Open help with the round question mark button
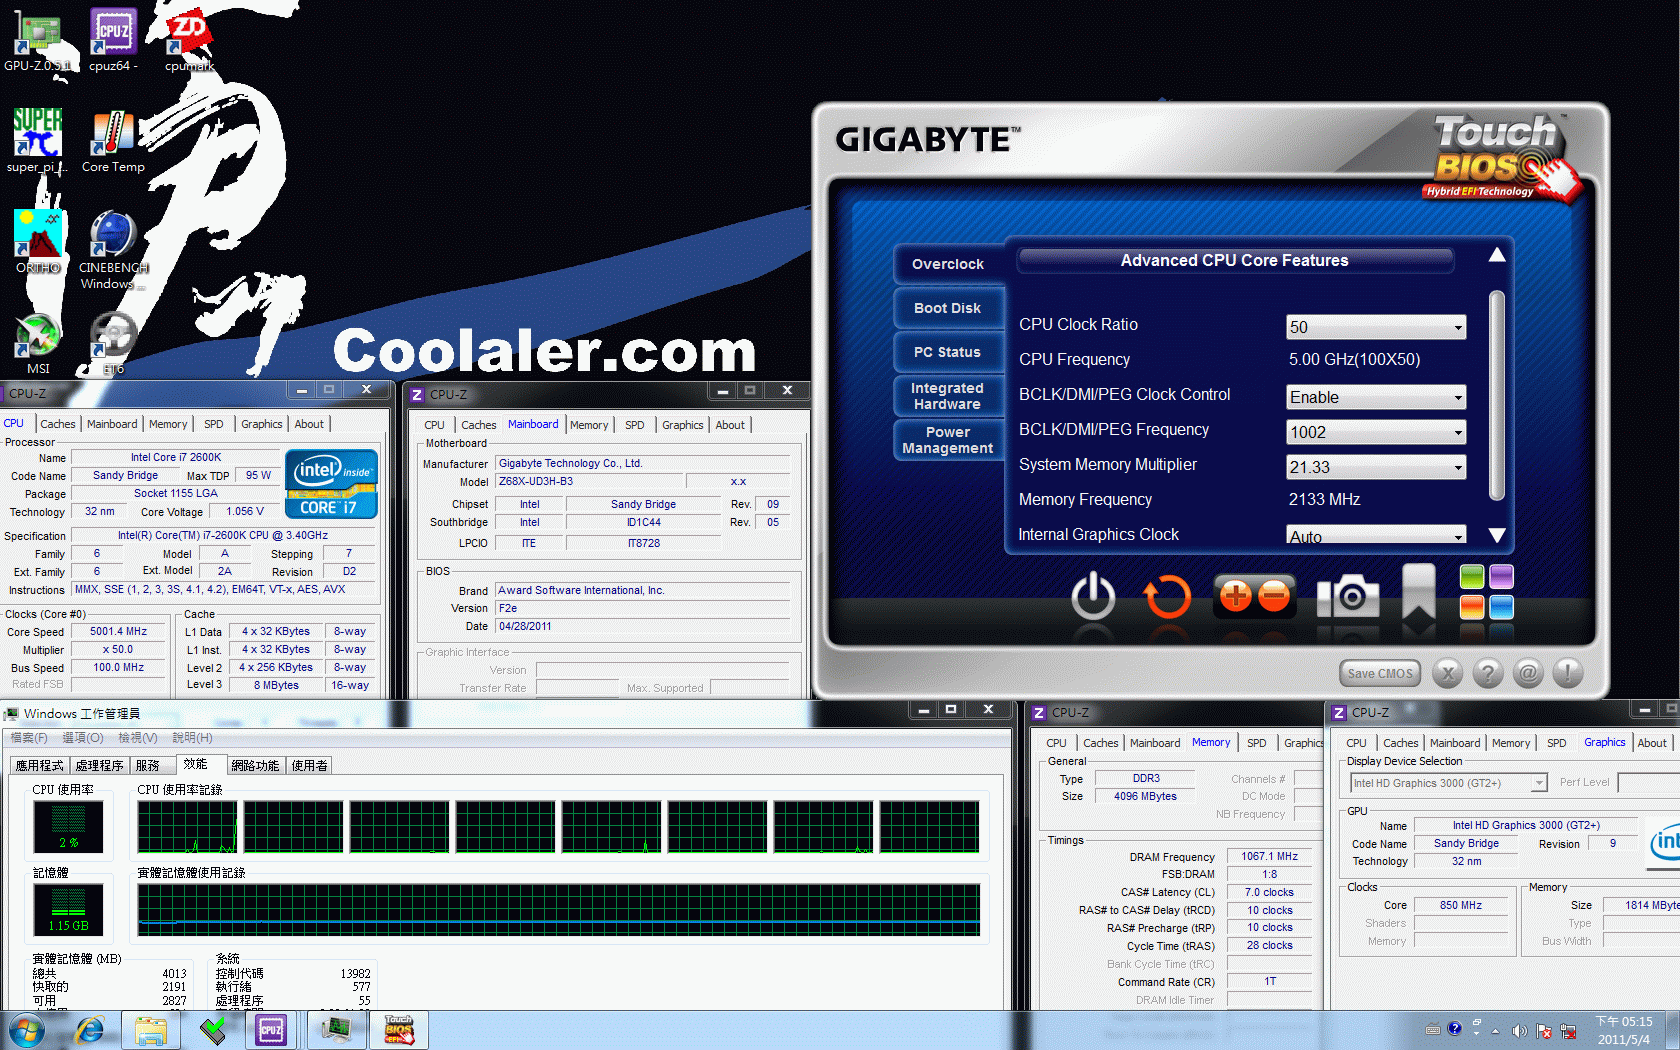Viewport: 1680px width, 1050px height. click(1488, 674)
